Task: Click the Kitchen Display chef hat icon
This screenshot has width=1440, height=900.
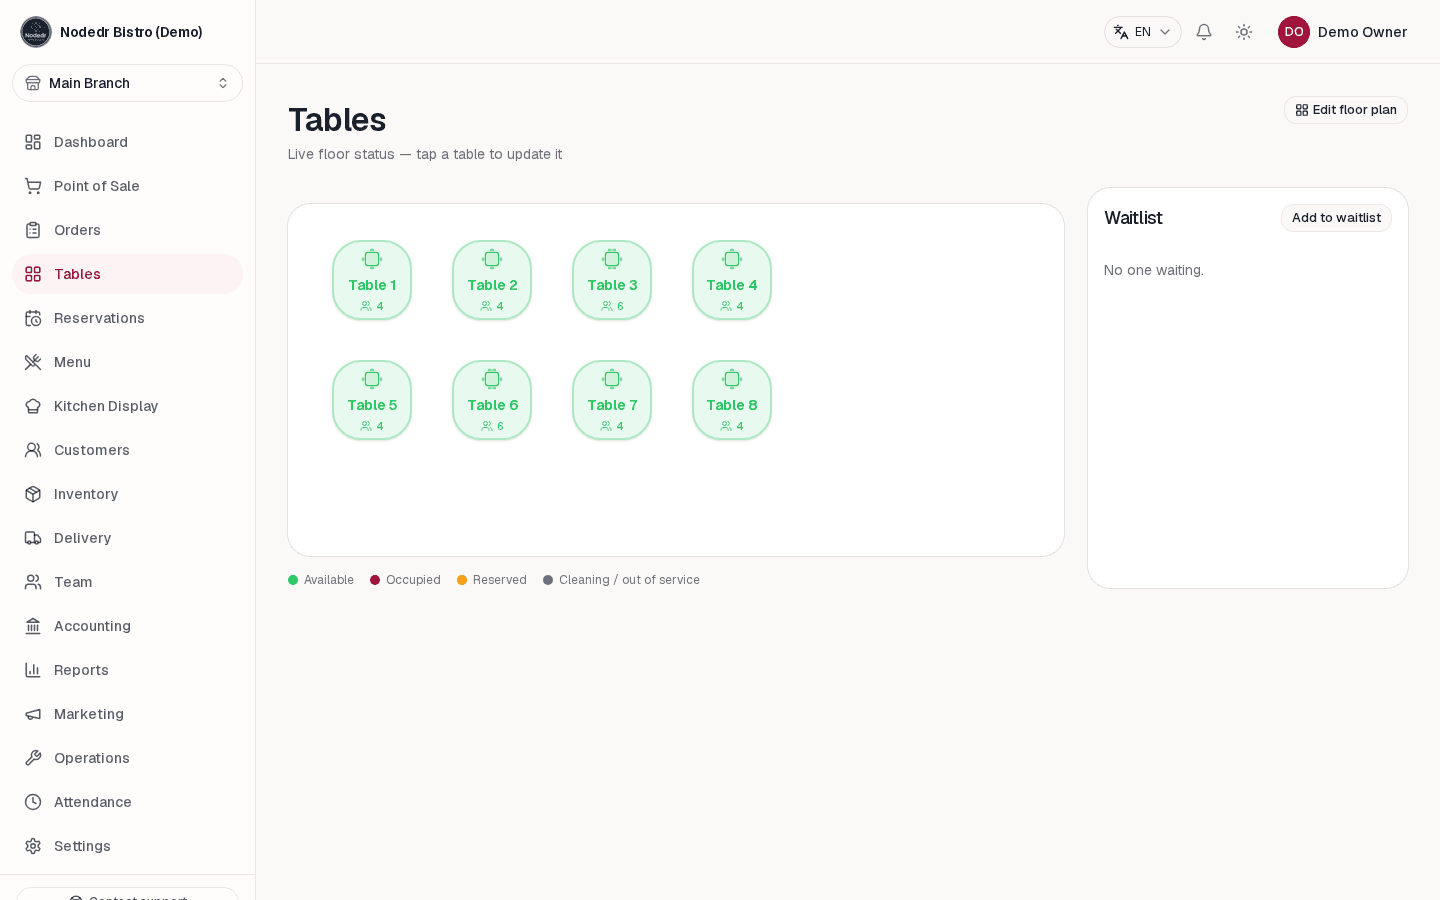Action: 33,406
